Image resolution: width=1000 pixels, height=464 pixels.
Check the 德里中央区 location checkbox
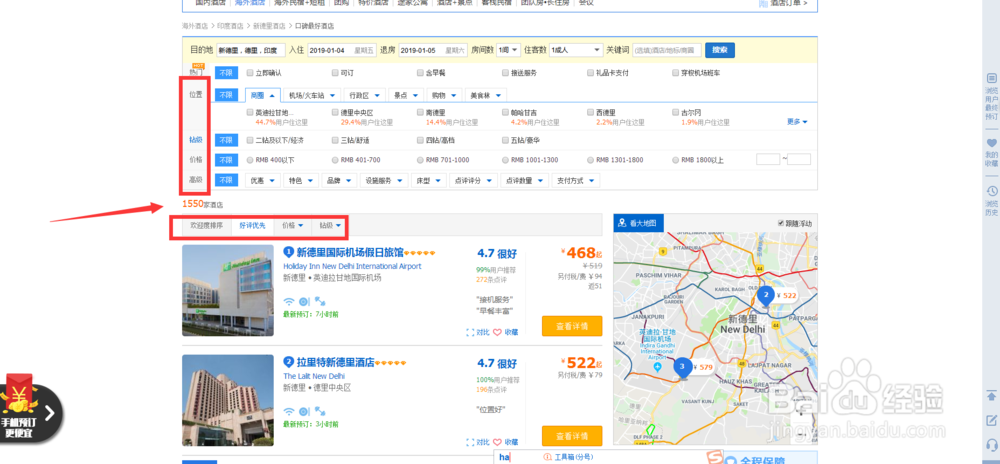[335, 112]
